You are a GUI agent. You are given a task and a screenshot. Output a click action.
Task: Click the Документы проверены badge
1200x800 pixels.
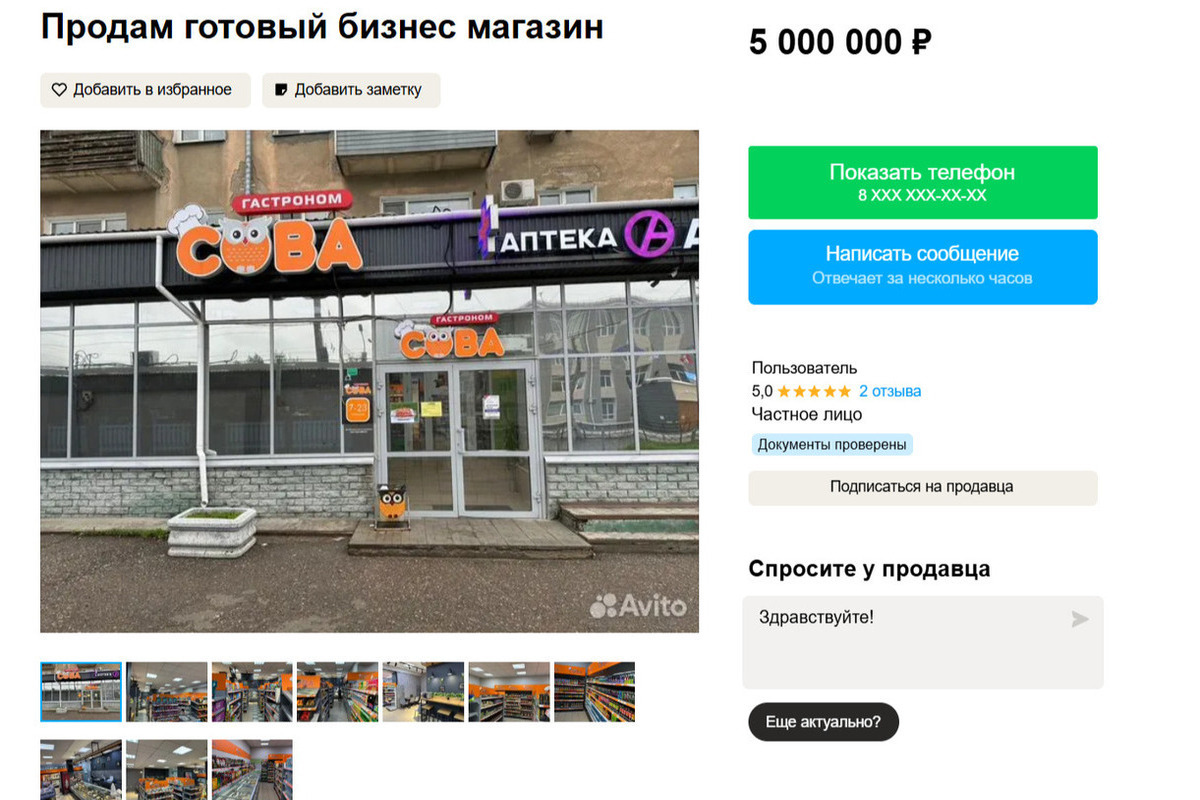click(x=832, y=445)
